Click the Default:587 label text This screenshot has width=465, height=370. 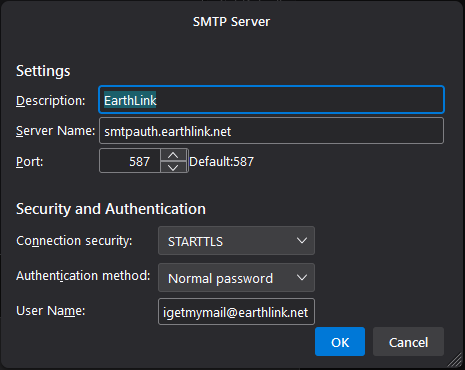click(x=221, y=162)
